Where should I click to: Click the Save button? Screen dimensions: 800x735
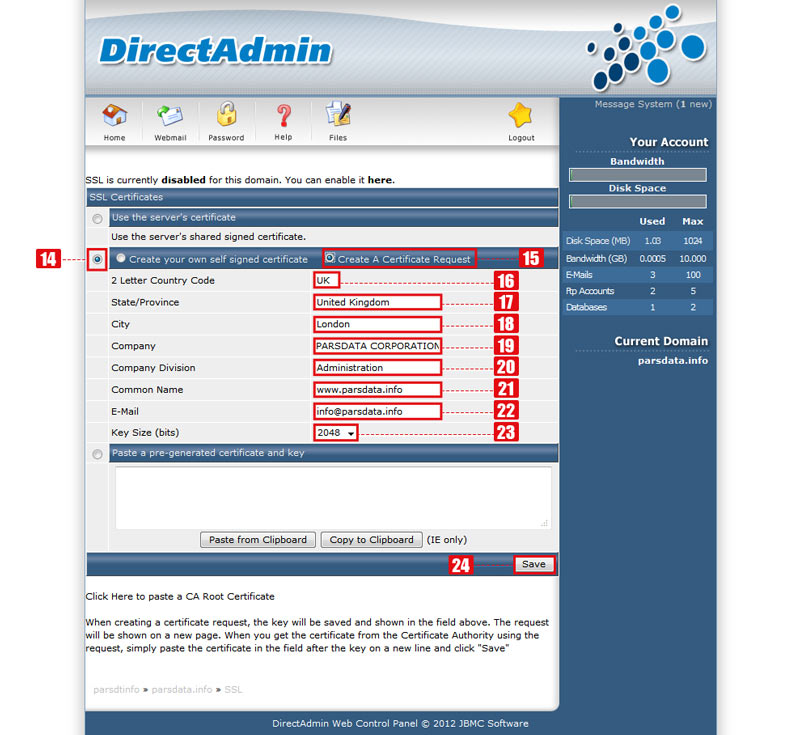point(534,564)
